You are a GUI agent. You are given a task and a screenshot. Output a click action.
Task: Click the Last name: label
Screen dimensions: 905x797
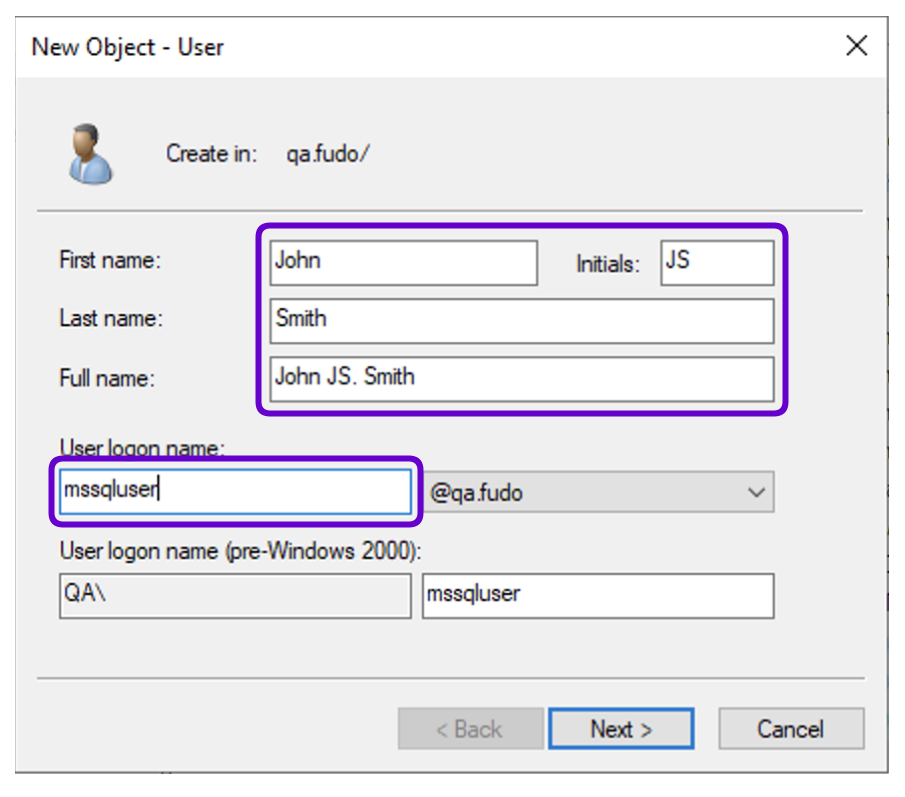pyautogui.click(x=111, y=319)
